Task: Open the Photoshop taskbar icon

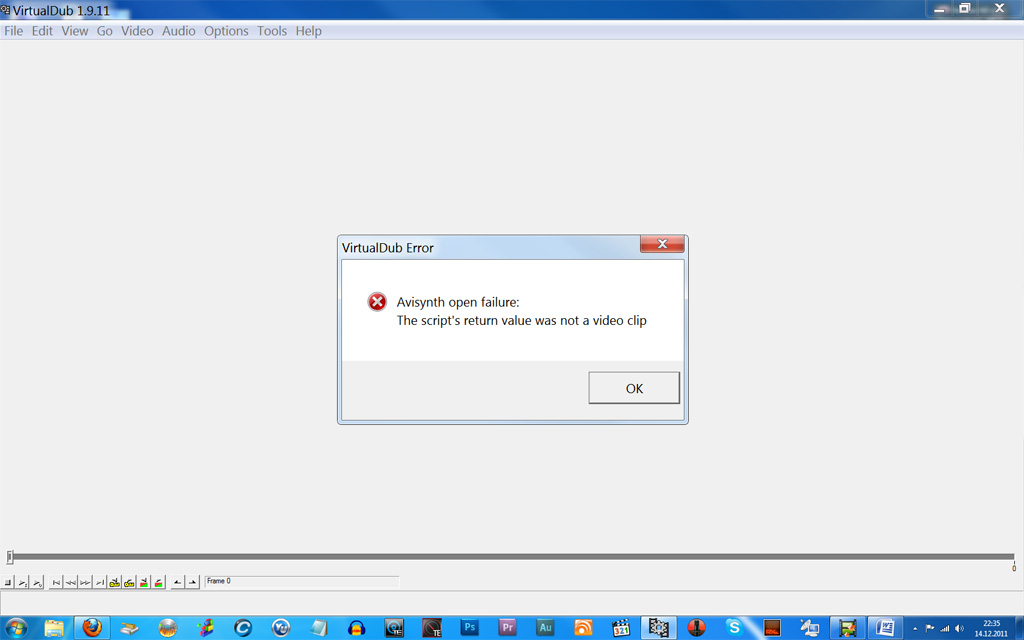Action: point(470,628)
